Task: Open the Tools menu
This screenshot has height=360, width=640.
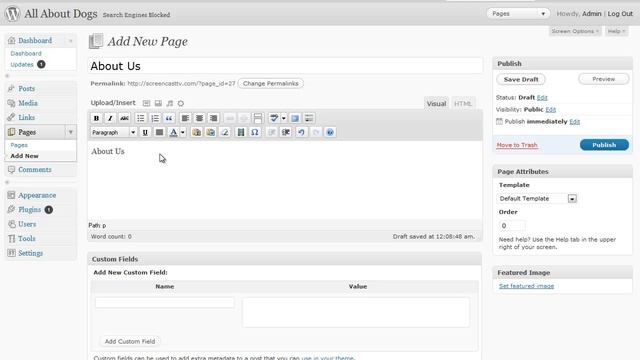Action: coord(27,239)
